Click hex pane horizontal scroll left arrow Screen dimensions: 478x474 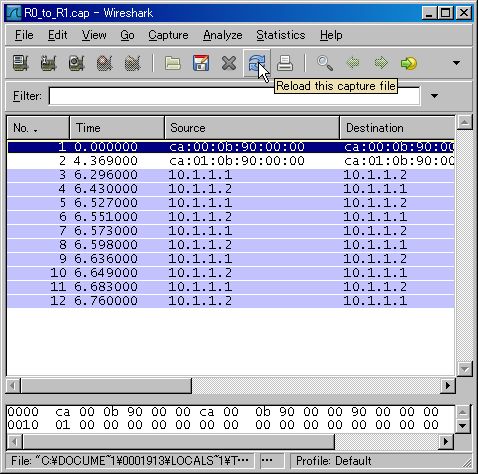[14, 442]
